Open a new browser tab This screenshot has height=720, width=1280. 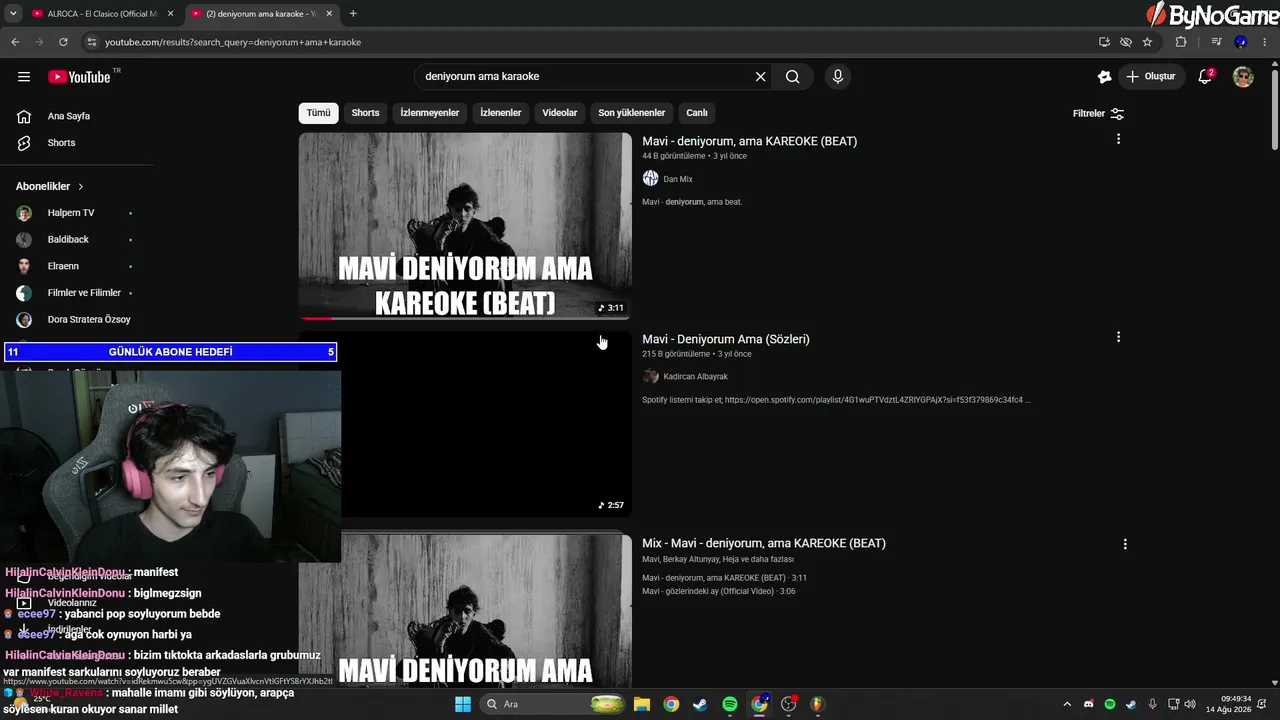(x=353, y=14)
